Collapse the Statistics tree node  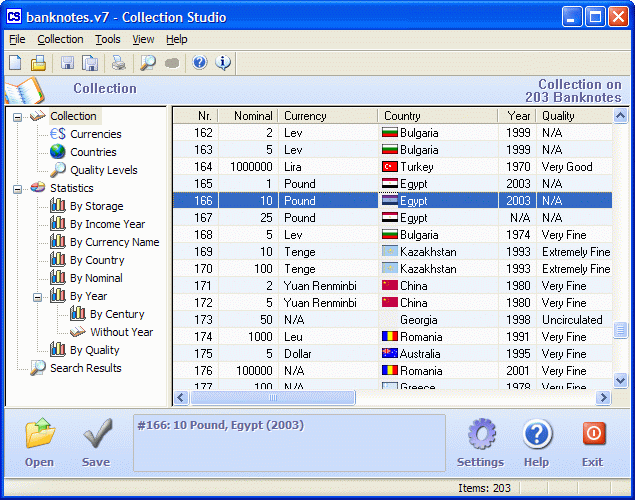click(x=17, y=189)
